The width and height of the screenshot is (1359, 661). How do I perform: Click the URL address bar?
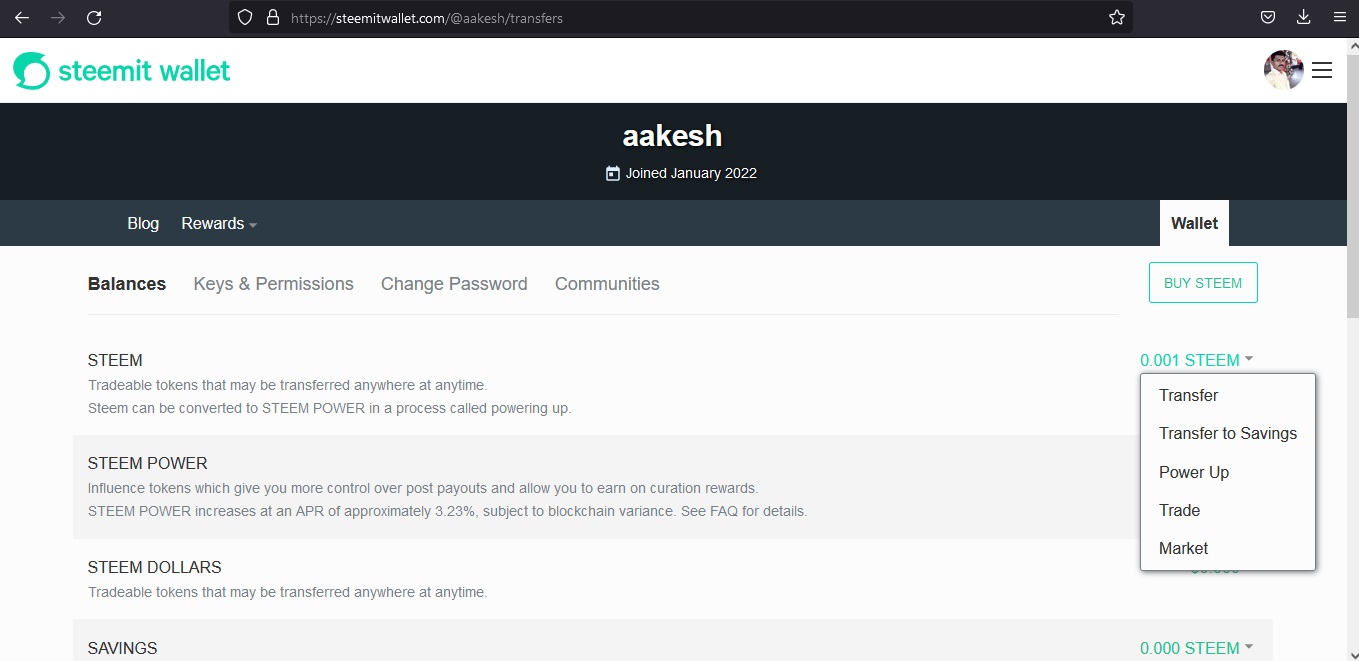click(680, 17)
